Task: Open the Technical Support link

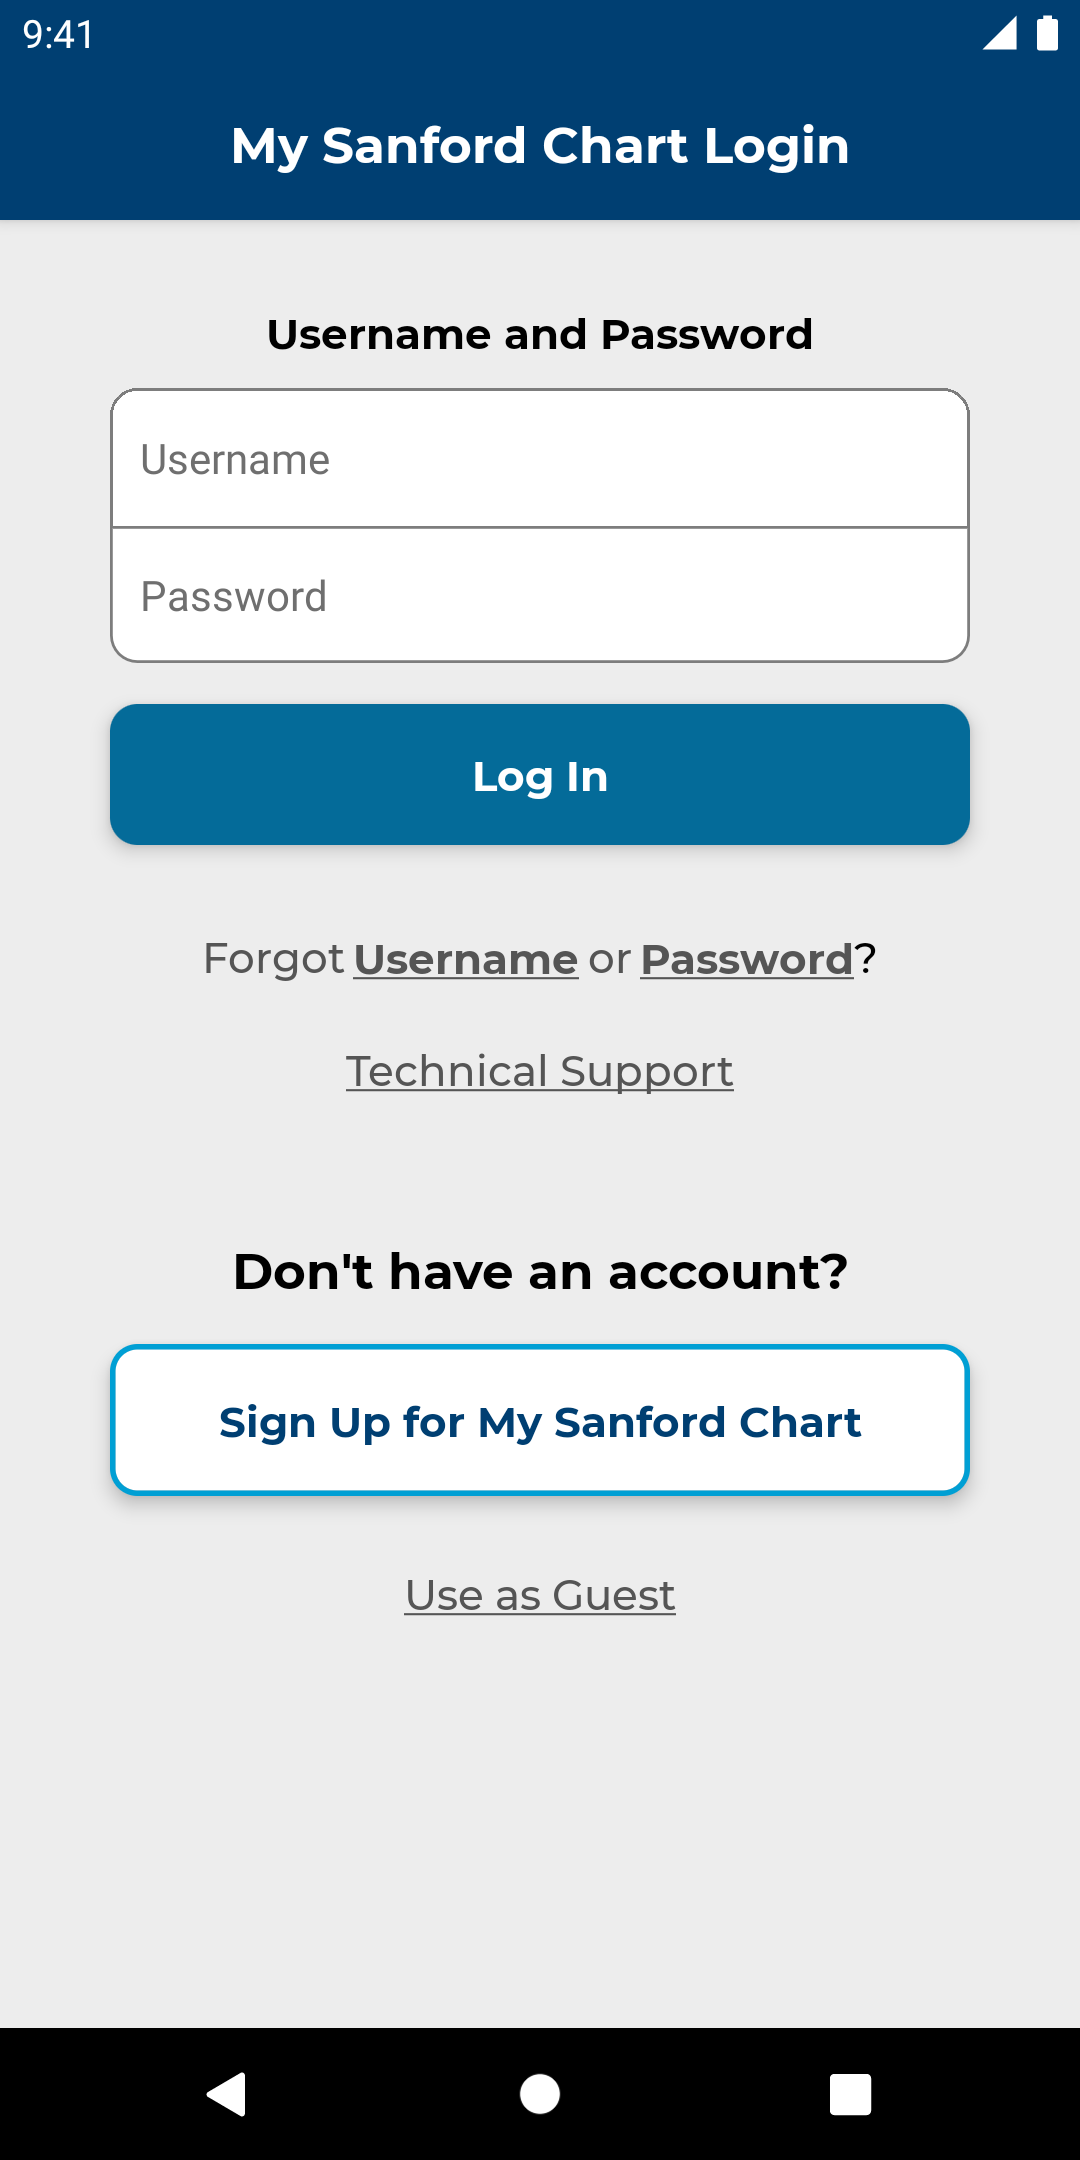Action: [540, 1072]
